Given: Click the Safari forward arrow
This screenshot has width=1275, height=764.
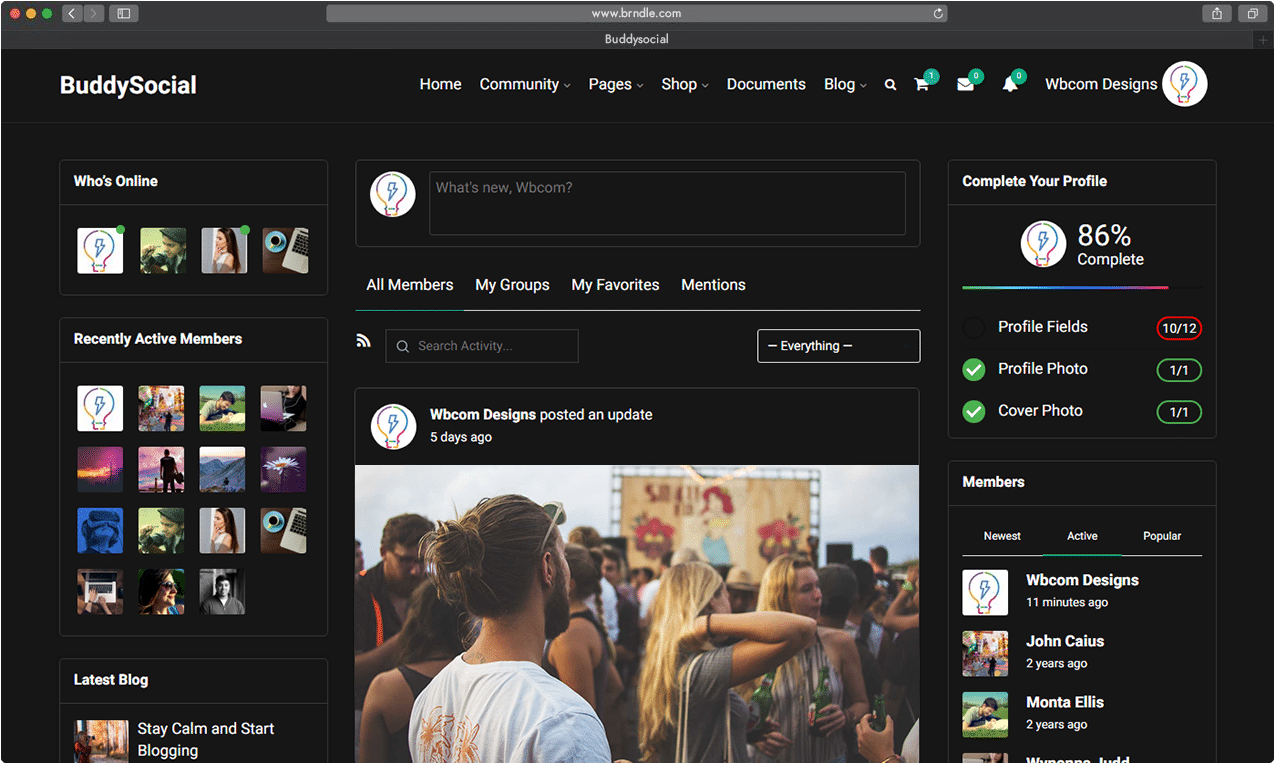Looking at the screenshot, I should [x=94, y=13].
